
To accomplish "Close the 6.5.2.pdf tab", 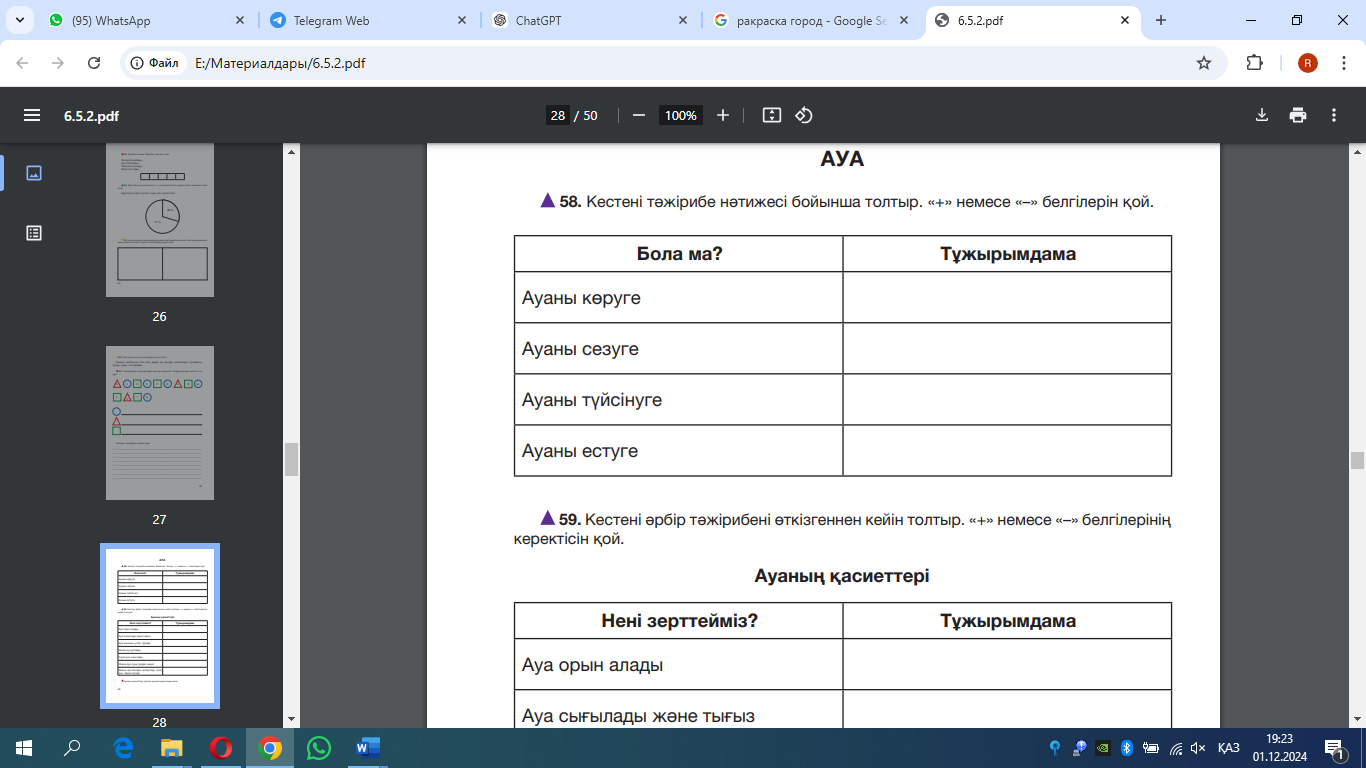I will tap(1125, 20).
